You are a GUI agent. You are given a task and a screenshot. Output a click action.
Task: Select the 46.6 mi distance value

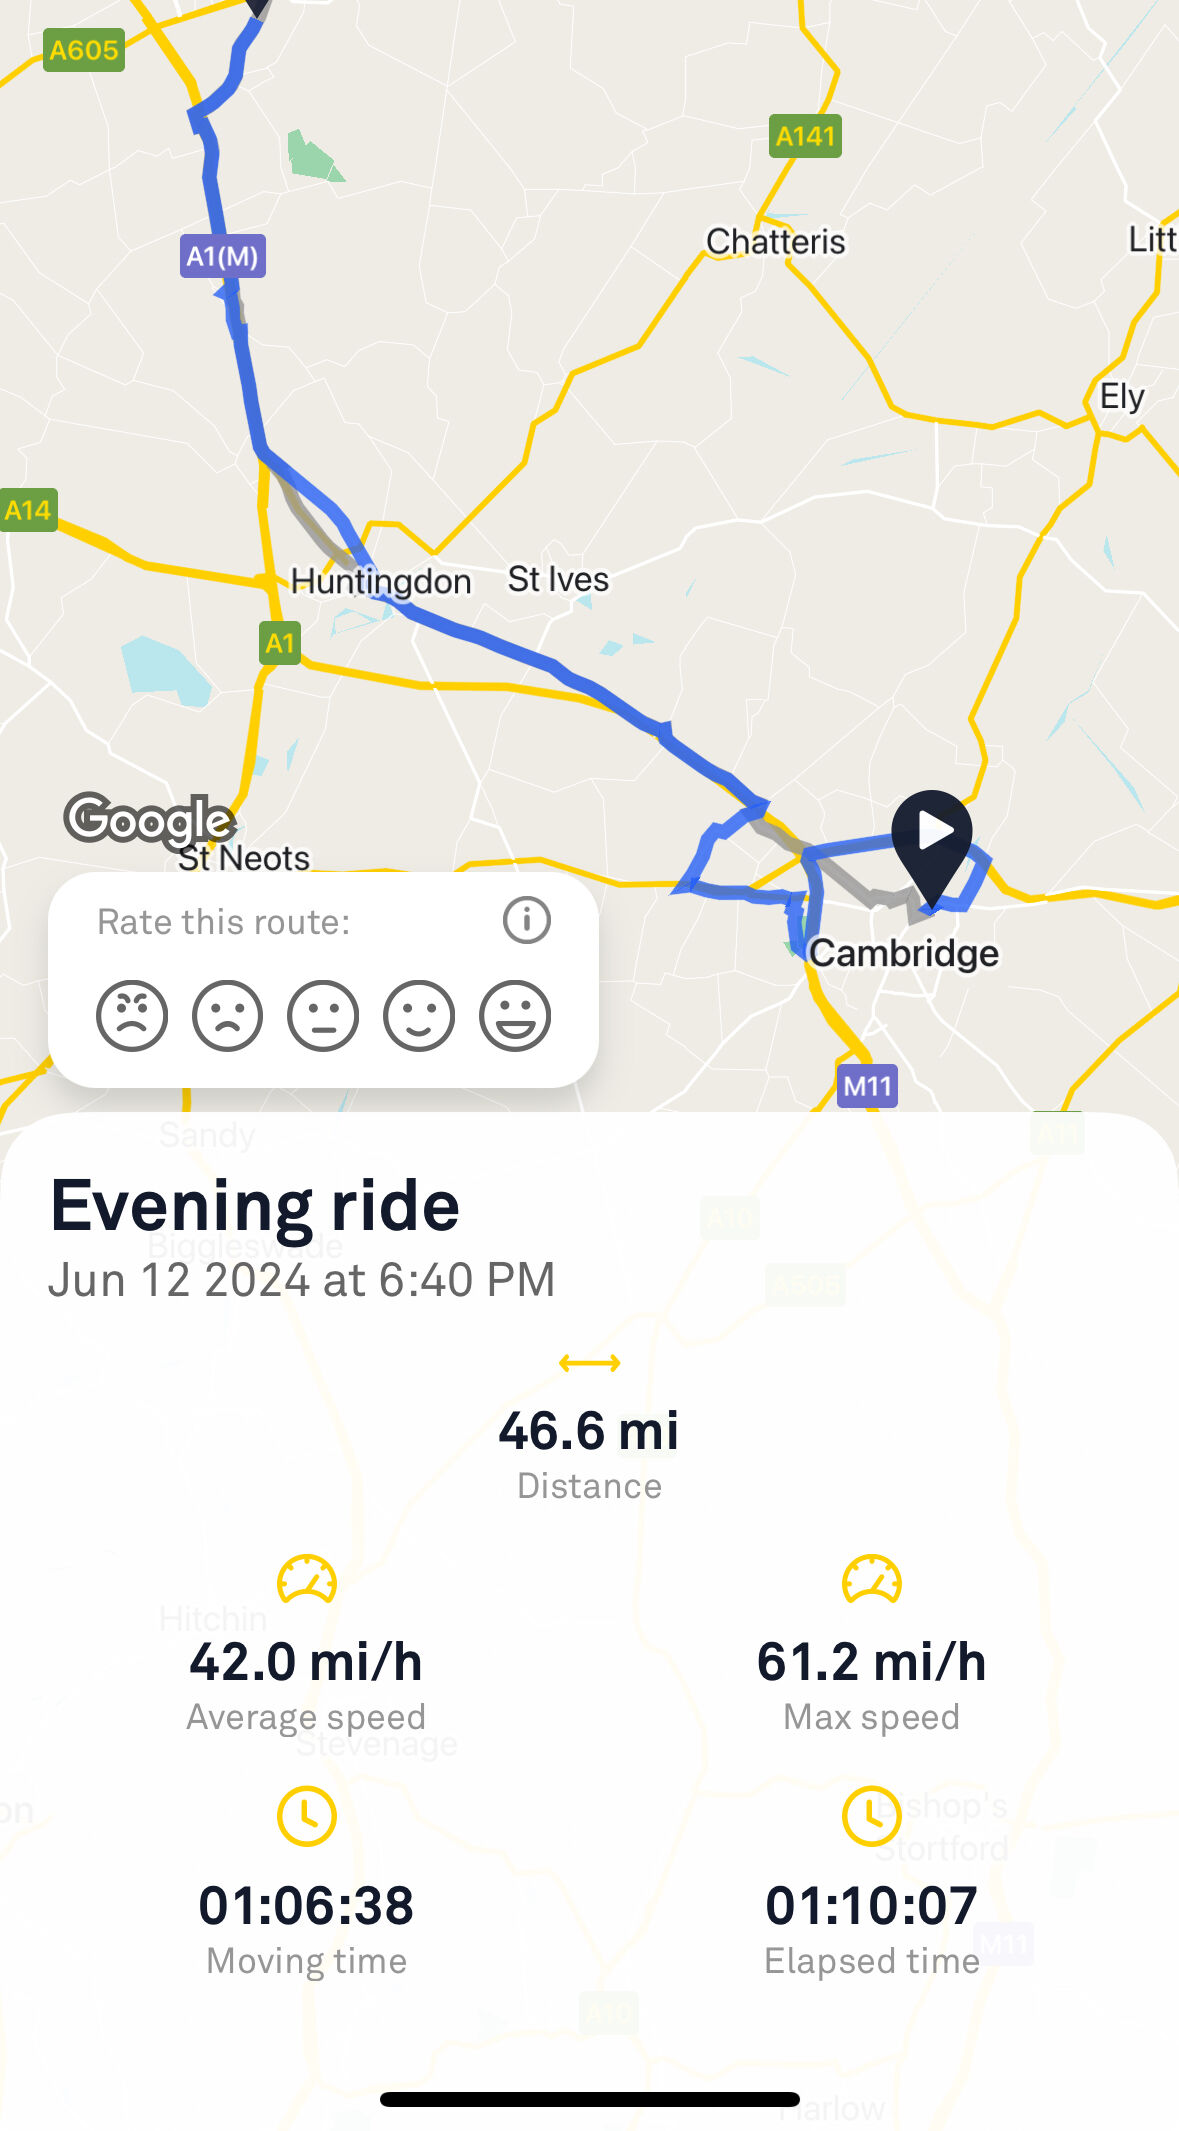(x=589, y=1431)
